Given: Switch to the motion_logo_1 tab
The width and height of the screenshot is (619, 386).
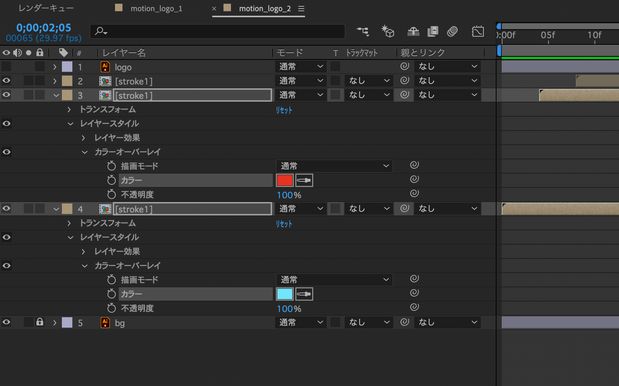Looking at the screenshot, I should [156, 8].
